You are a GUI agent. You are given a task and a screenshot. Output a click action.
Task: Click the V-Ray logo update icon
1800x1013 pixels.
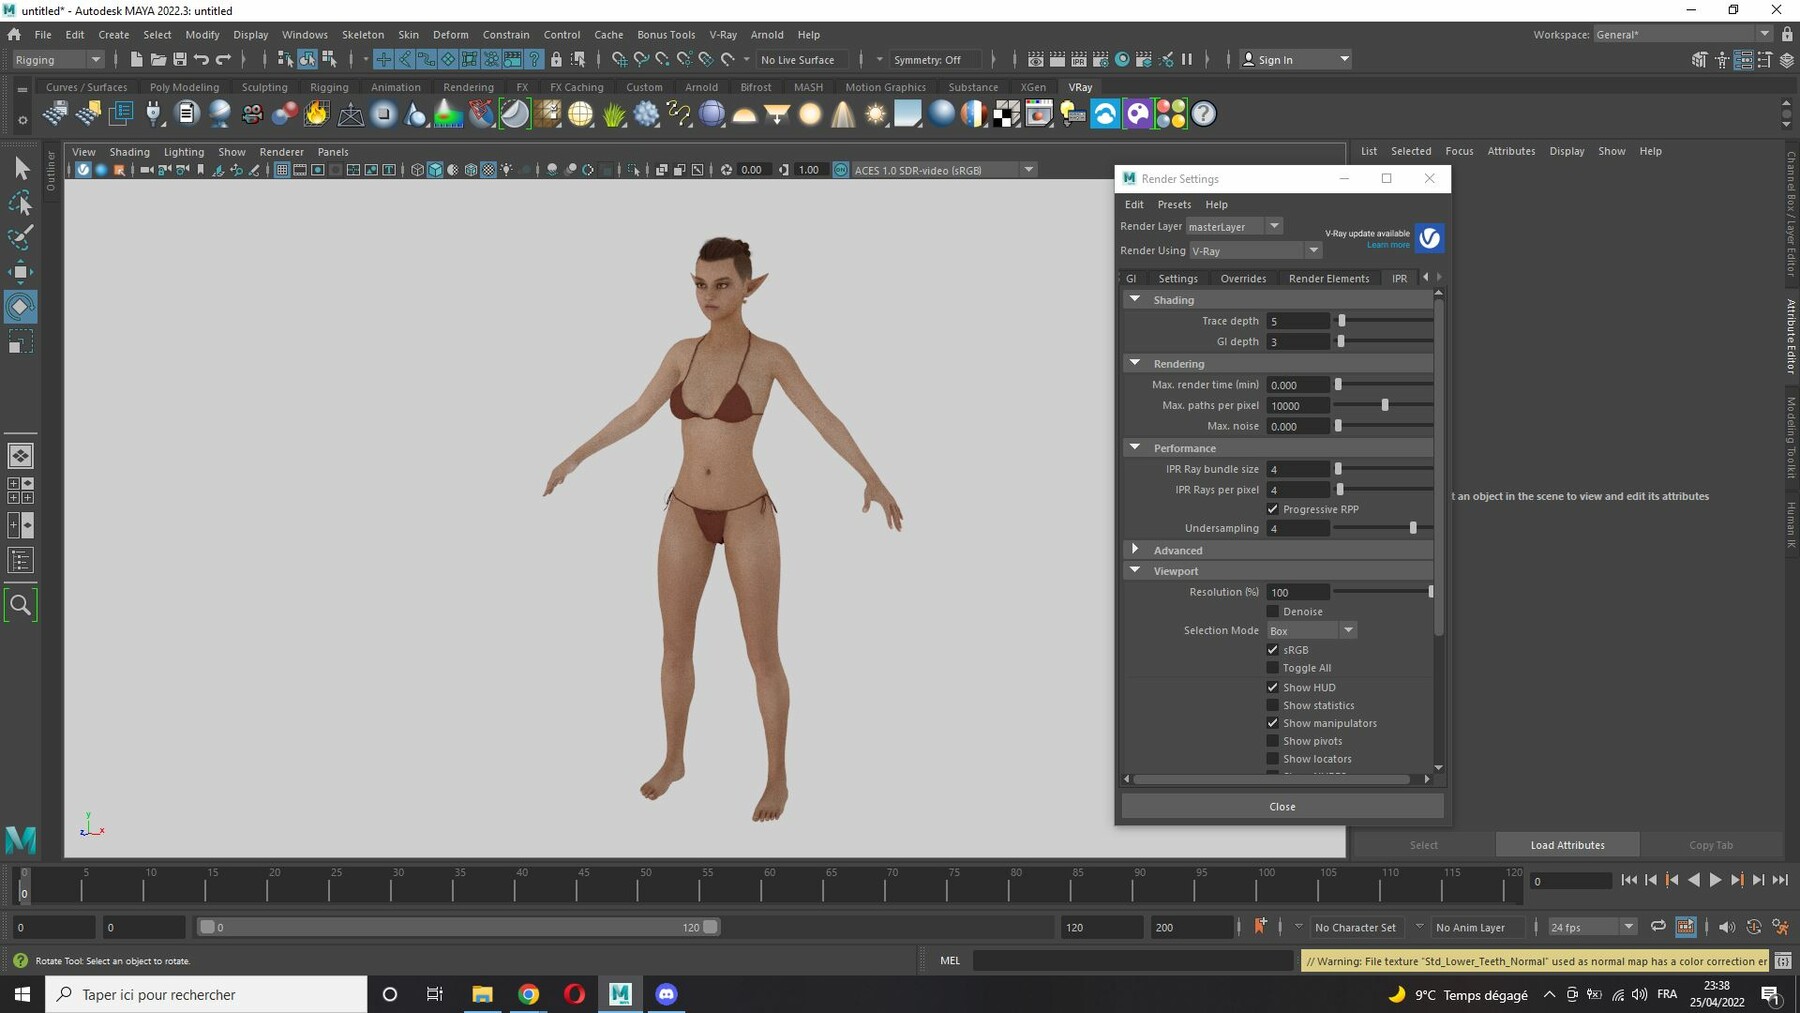pyautogui.click(x=1429, y=238)
